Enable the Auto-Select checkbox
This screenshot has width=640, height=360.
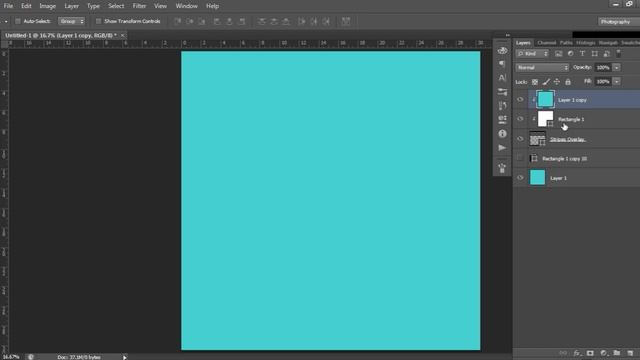pyautogui.click(x=18, y=21)
